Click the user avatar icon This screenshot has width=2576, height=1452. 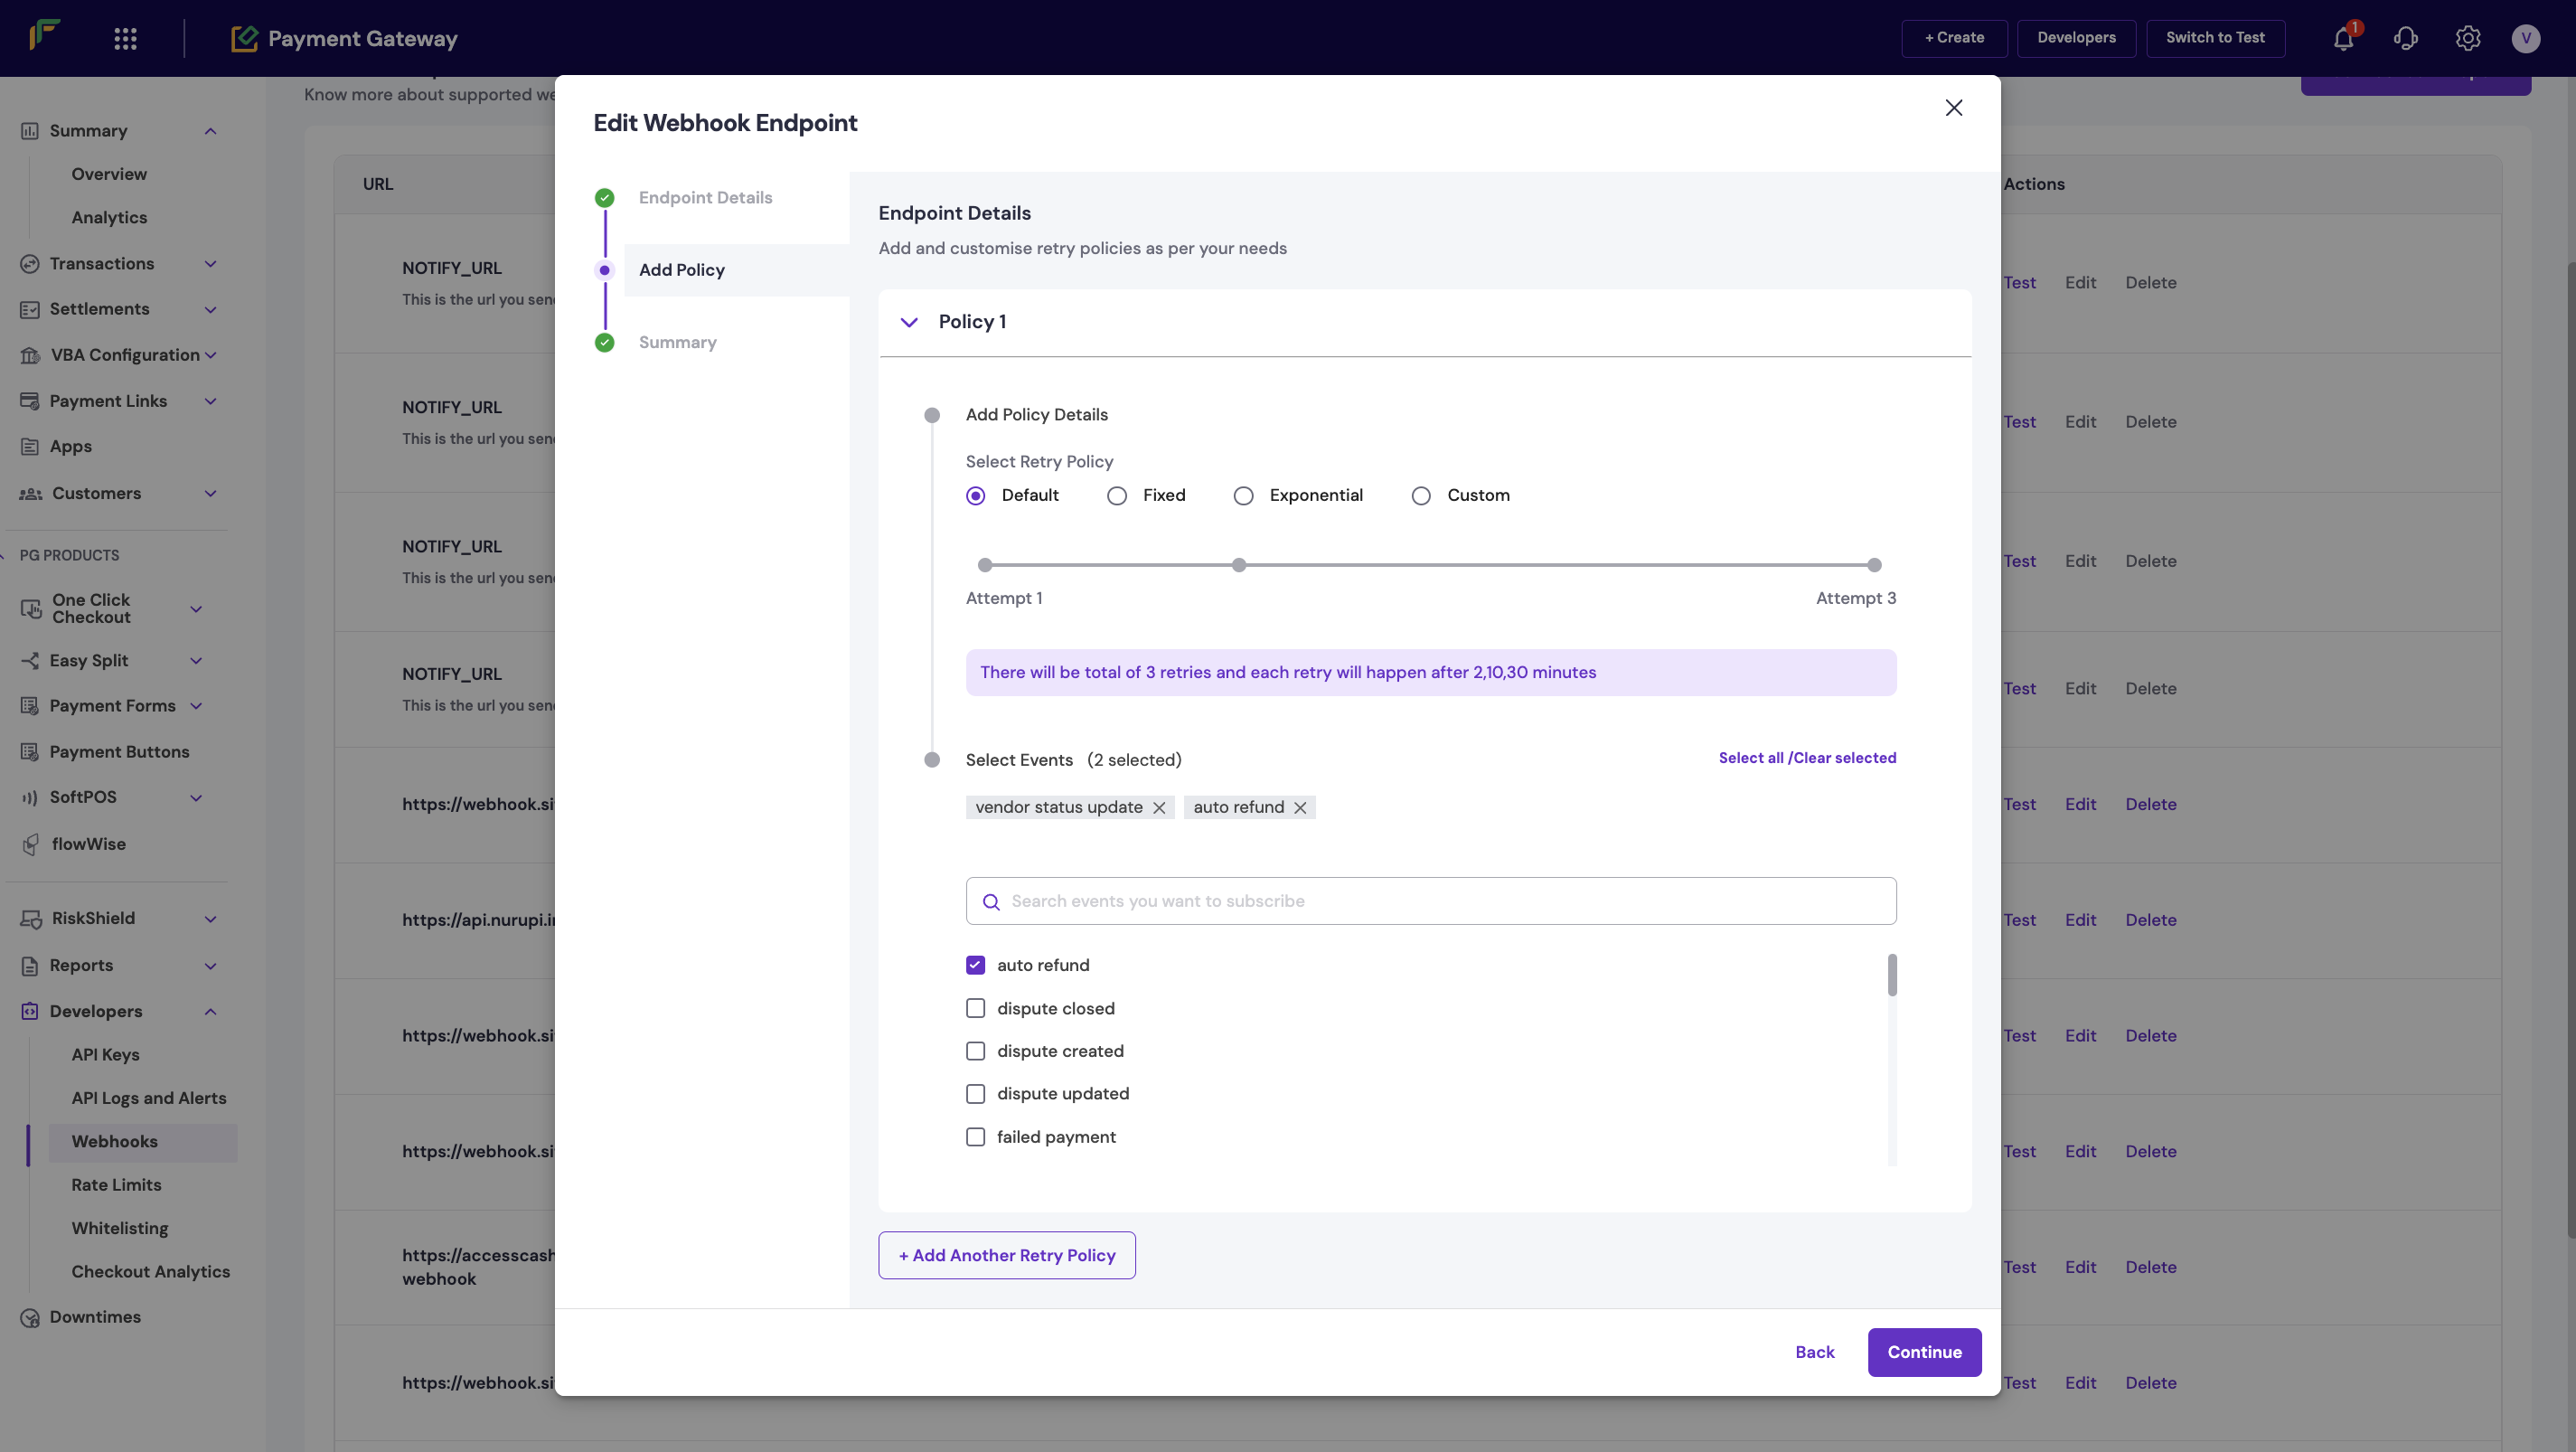(x=2525, y=39)
